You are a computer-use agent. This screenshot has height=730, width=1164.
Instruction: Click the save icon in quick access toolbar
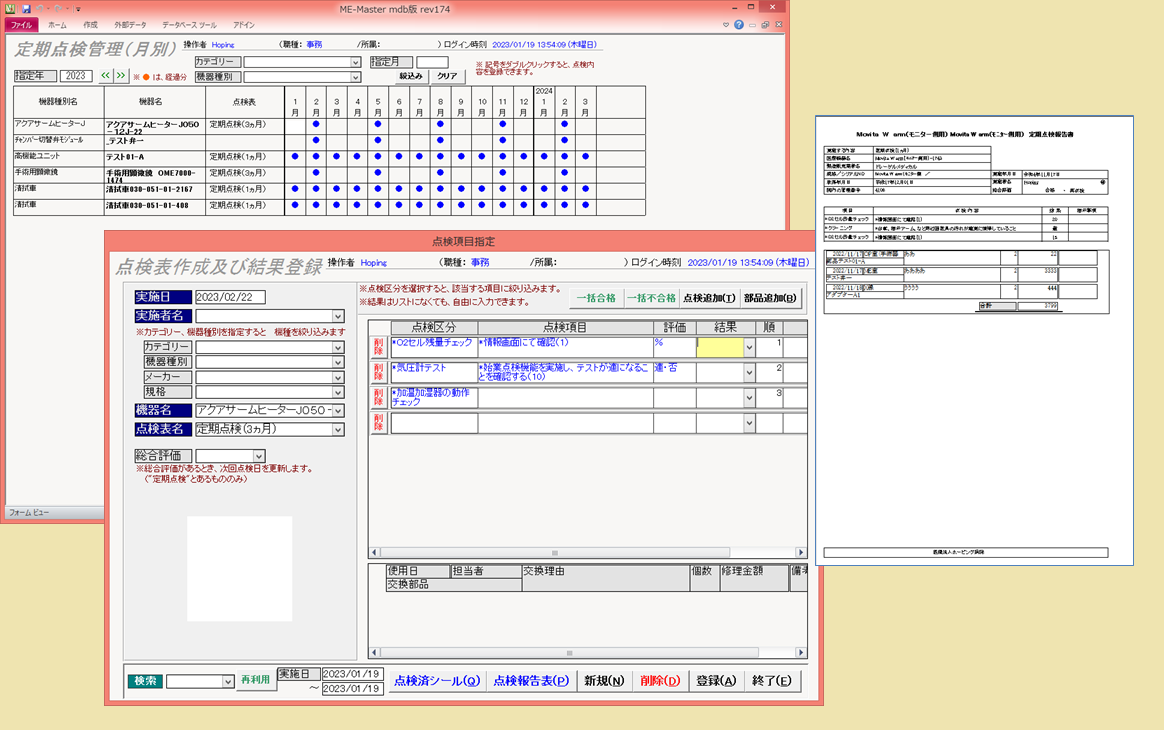[26, 8]
